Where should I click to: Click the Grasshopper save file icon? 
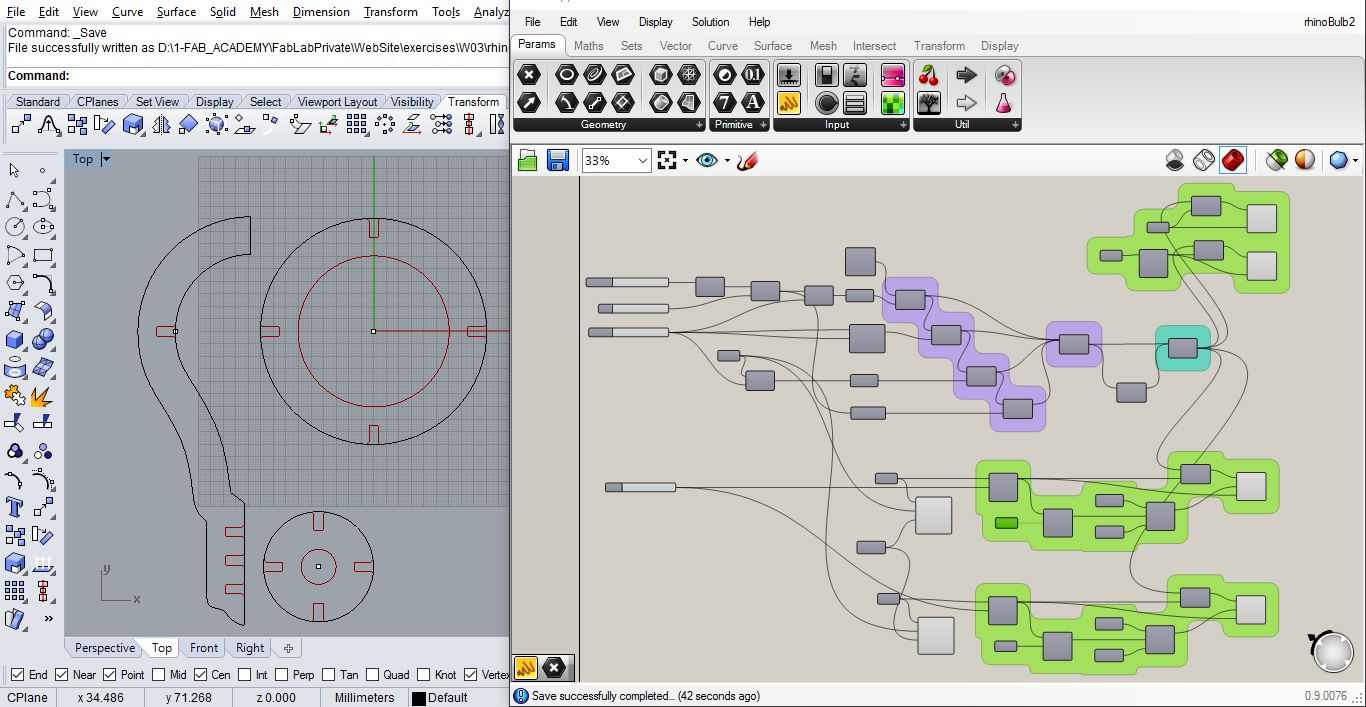558,160
